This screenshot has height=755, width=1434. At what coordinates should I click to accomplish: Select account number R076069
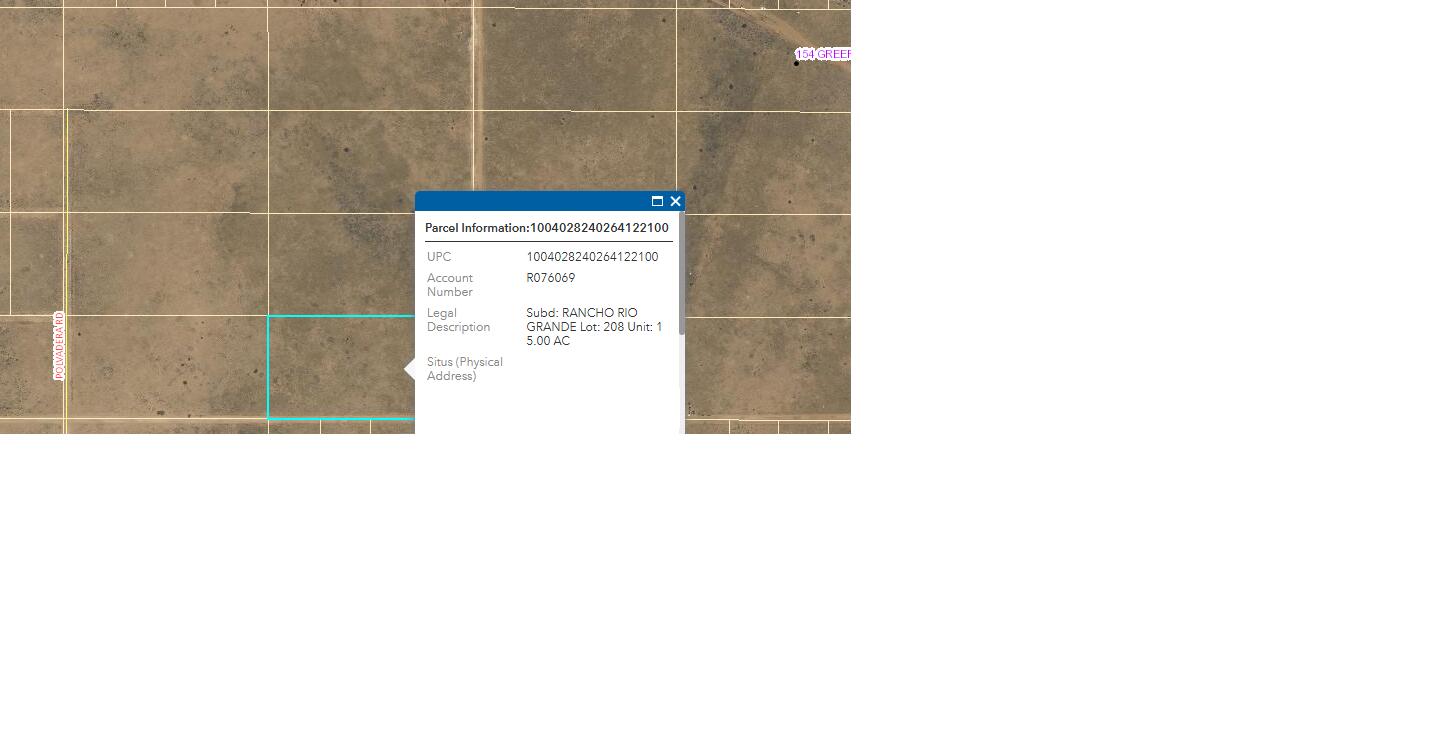click(551, 278)
